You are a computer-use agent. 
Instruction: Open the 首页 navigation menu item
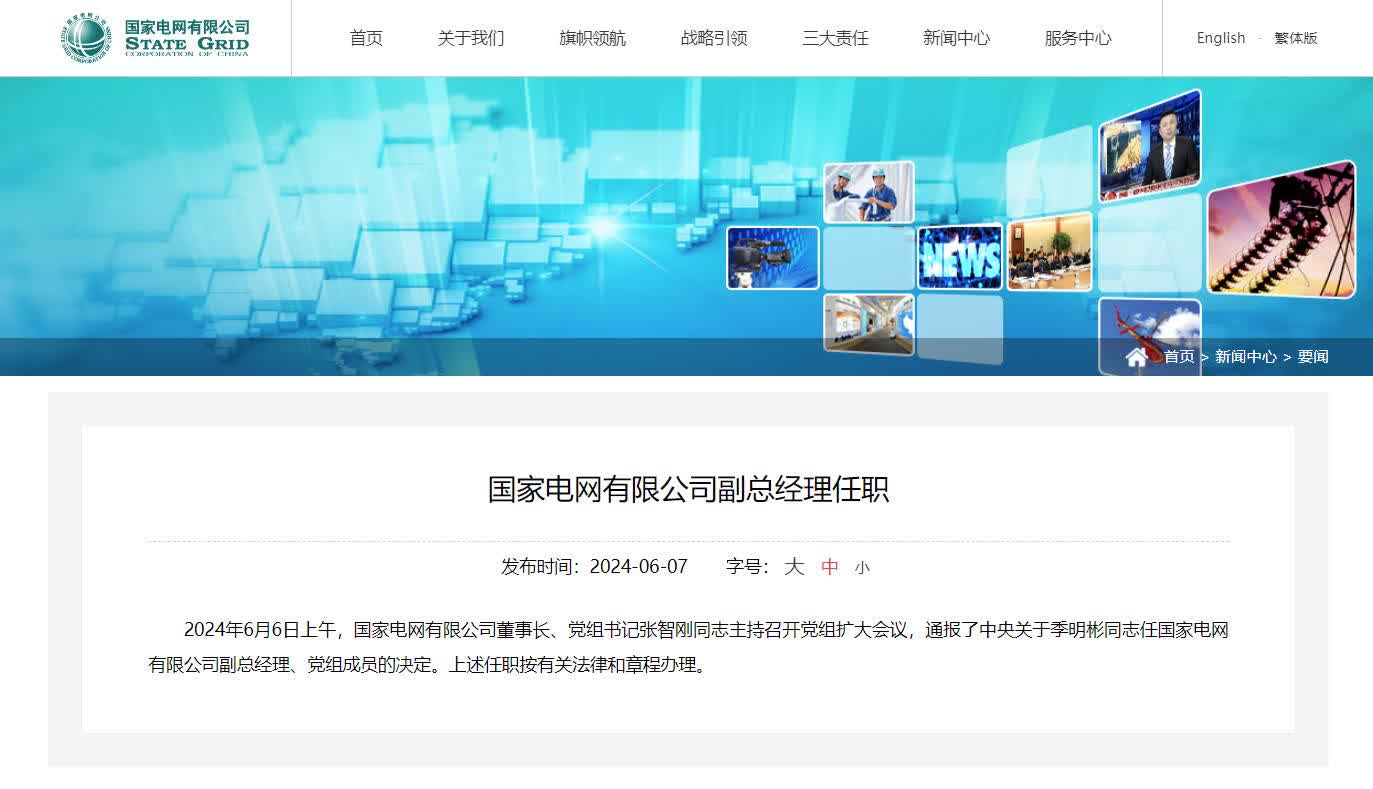tap(366, 38)
